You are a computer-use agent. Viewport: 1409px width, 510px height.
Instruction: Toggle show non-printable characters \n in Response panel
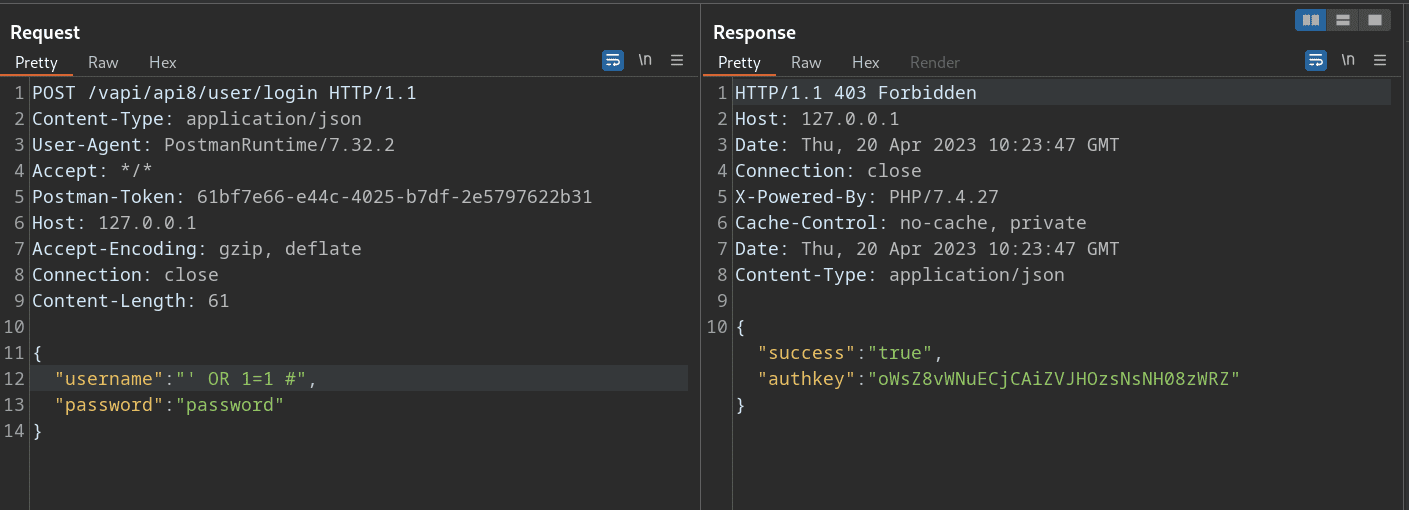tap(1348, 60)
